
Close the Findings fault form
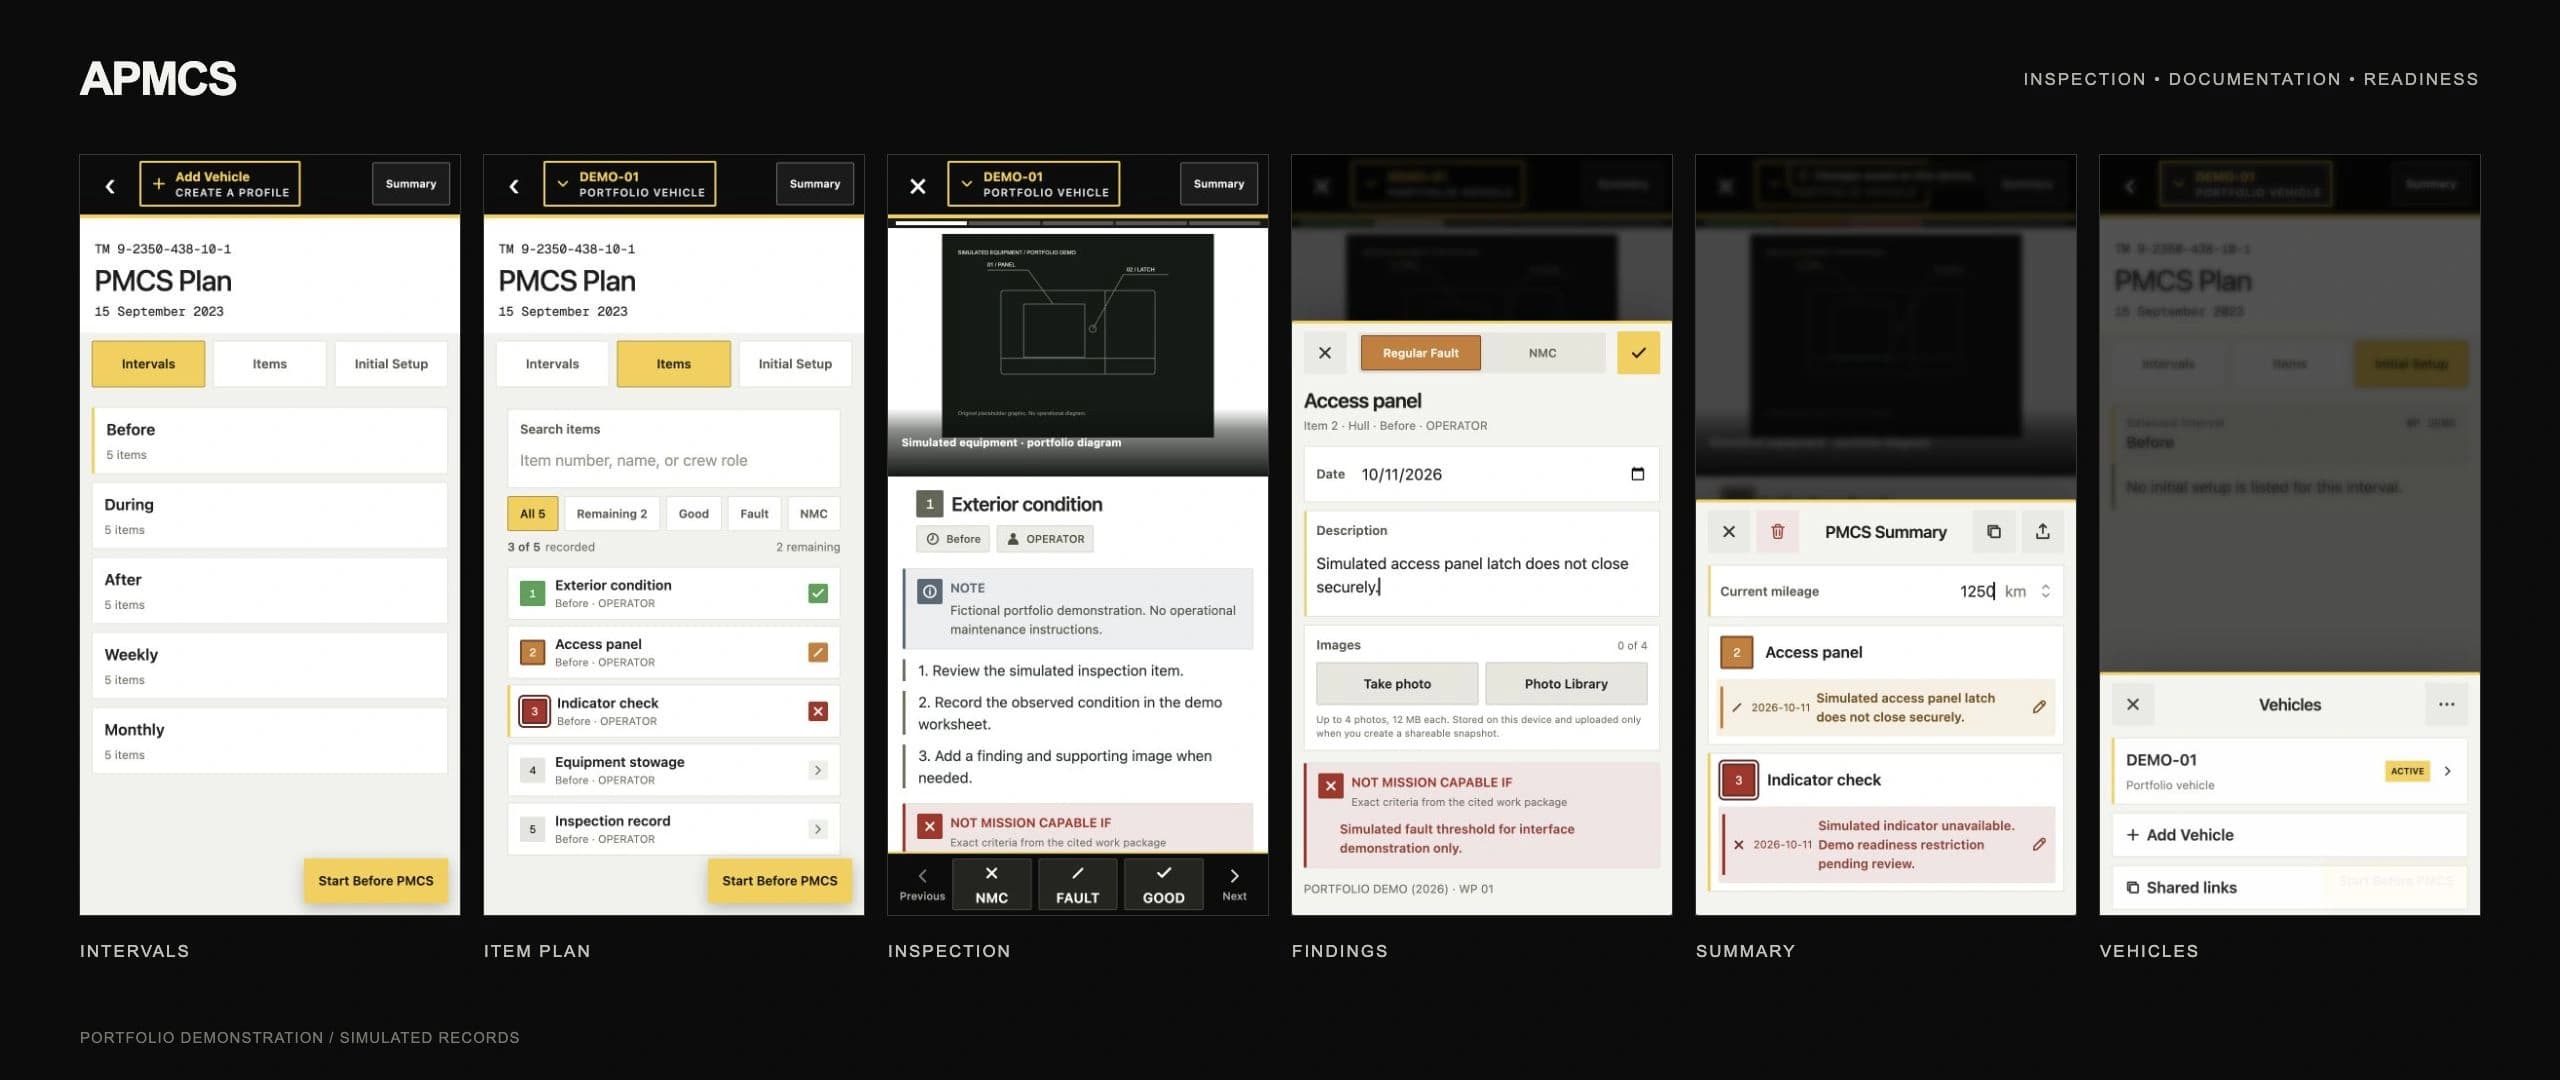tap(1325, 353)
